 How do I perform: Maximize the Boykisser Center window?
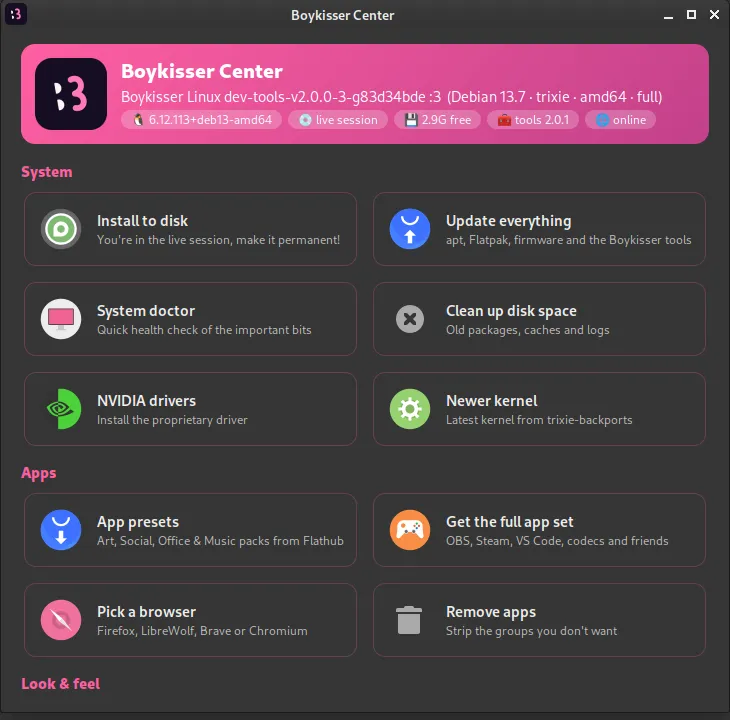691,15
